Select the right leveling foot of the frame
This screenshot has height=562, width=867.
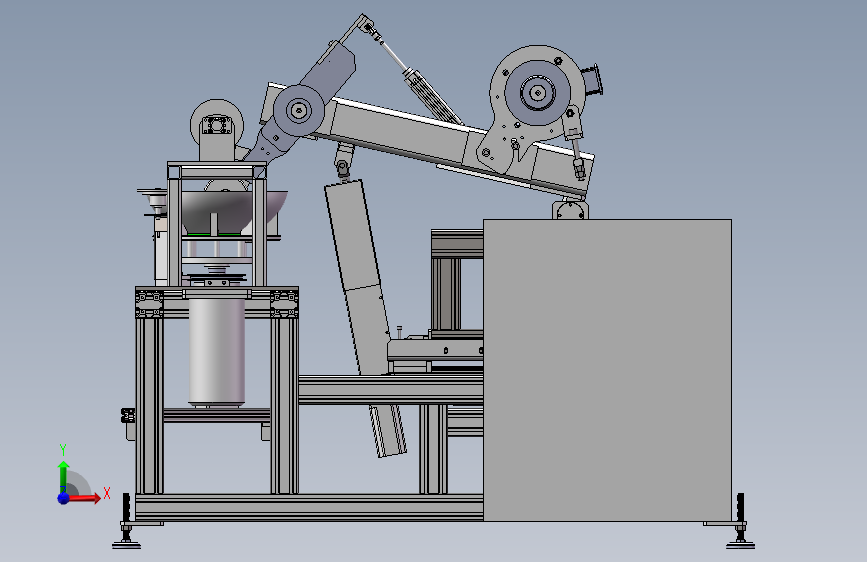coord(740,534)
